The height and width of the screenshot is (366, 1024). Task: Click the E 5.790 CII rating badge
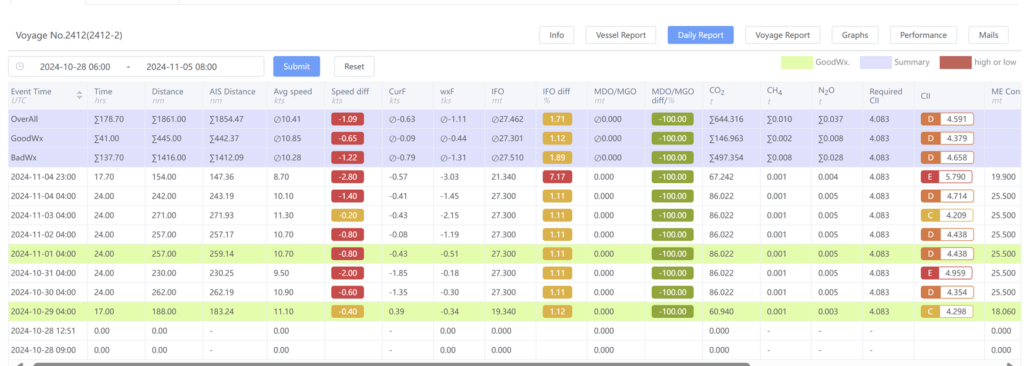point(947,176)
